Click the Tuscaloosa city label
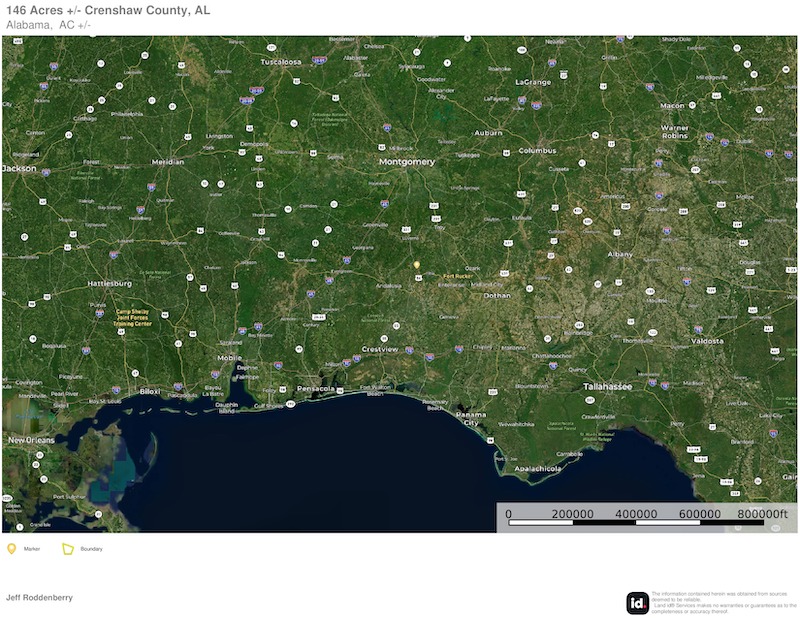 pos(281,61)
